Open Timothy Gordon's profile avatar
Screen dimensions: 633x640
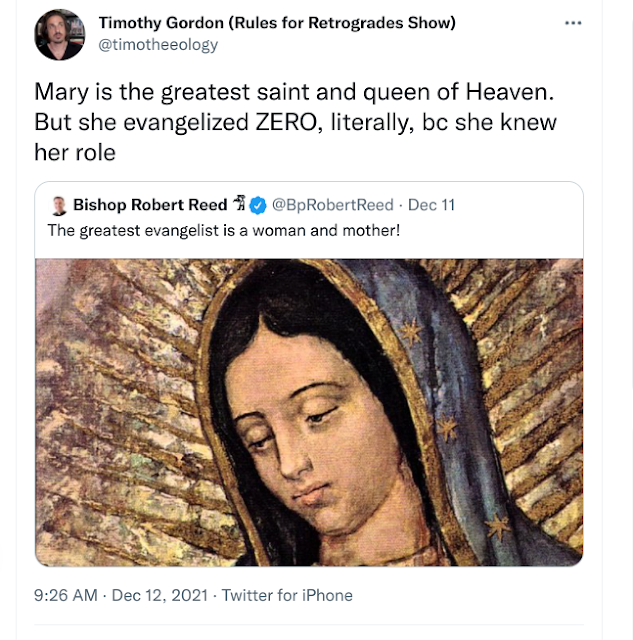click(x=59, y=35)
